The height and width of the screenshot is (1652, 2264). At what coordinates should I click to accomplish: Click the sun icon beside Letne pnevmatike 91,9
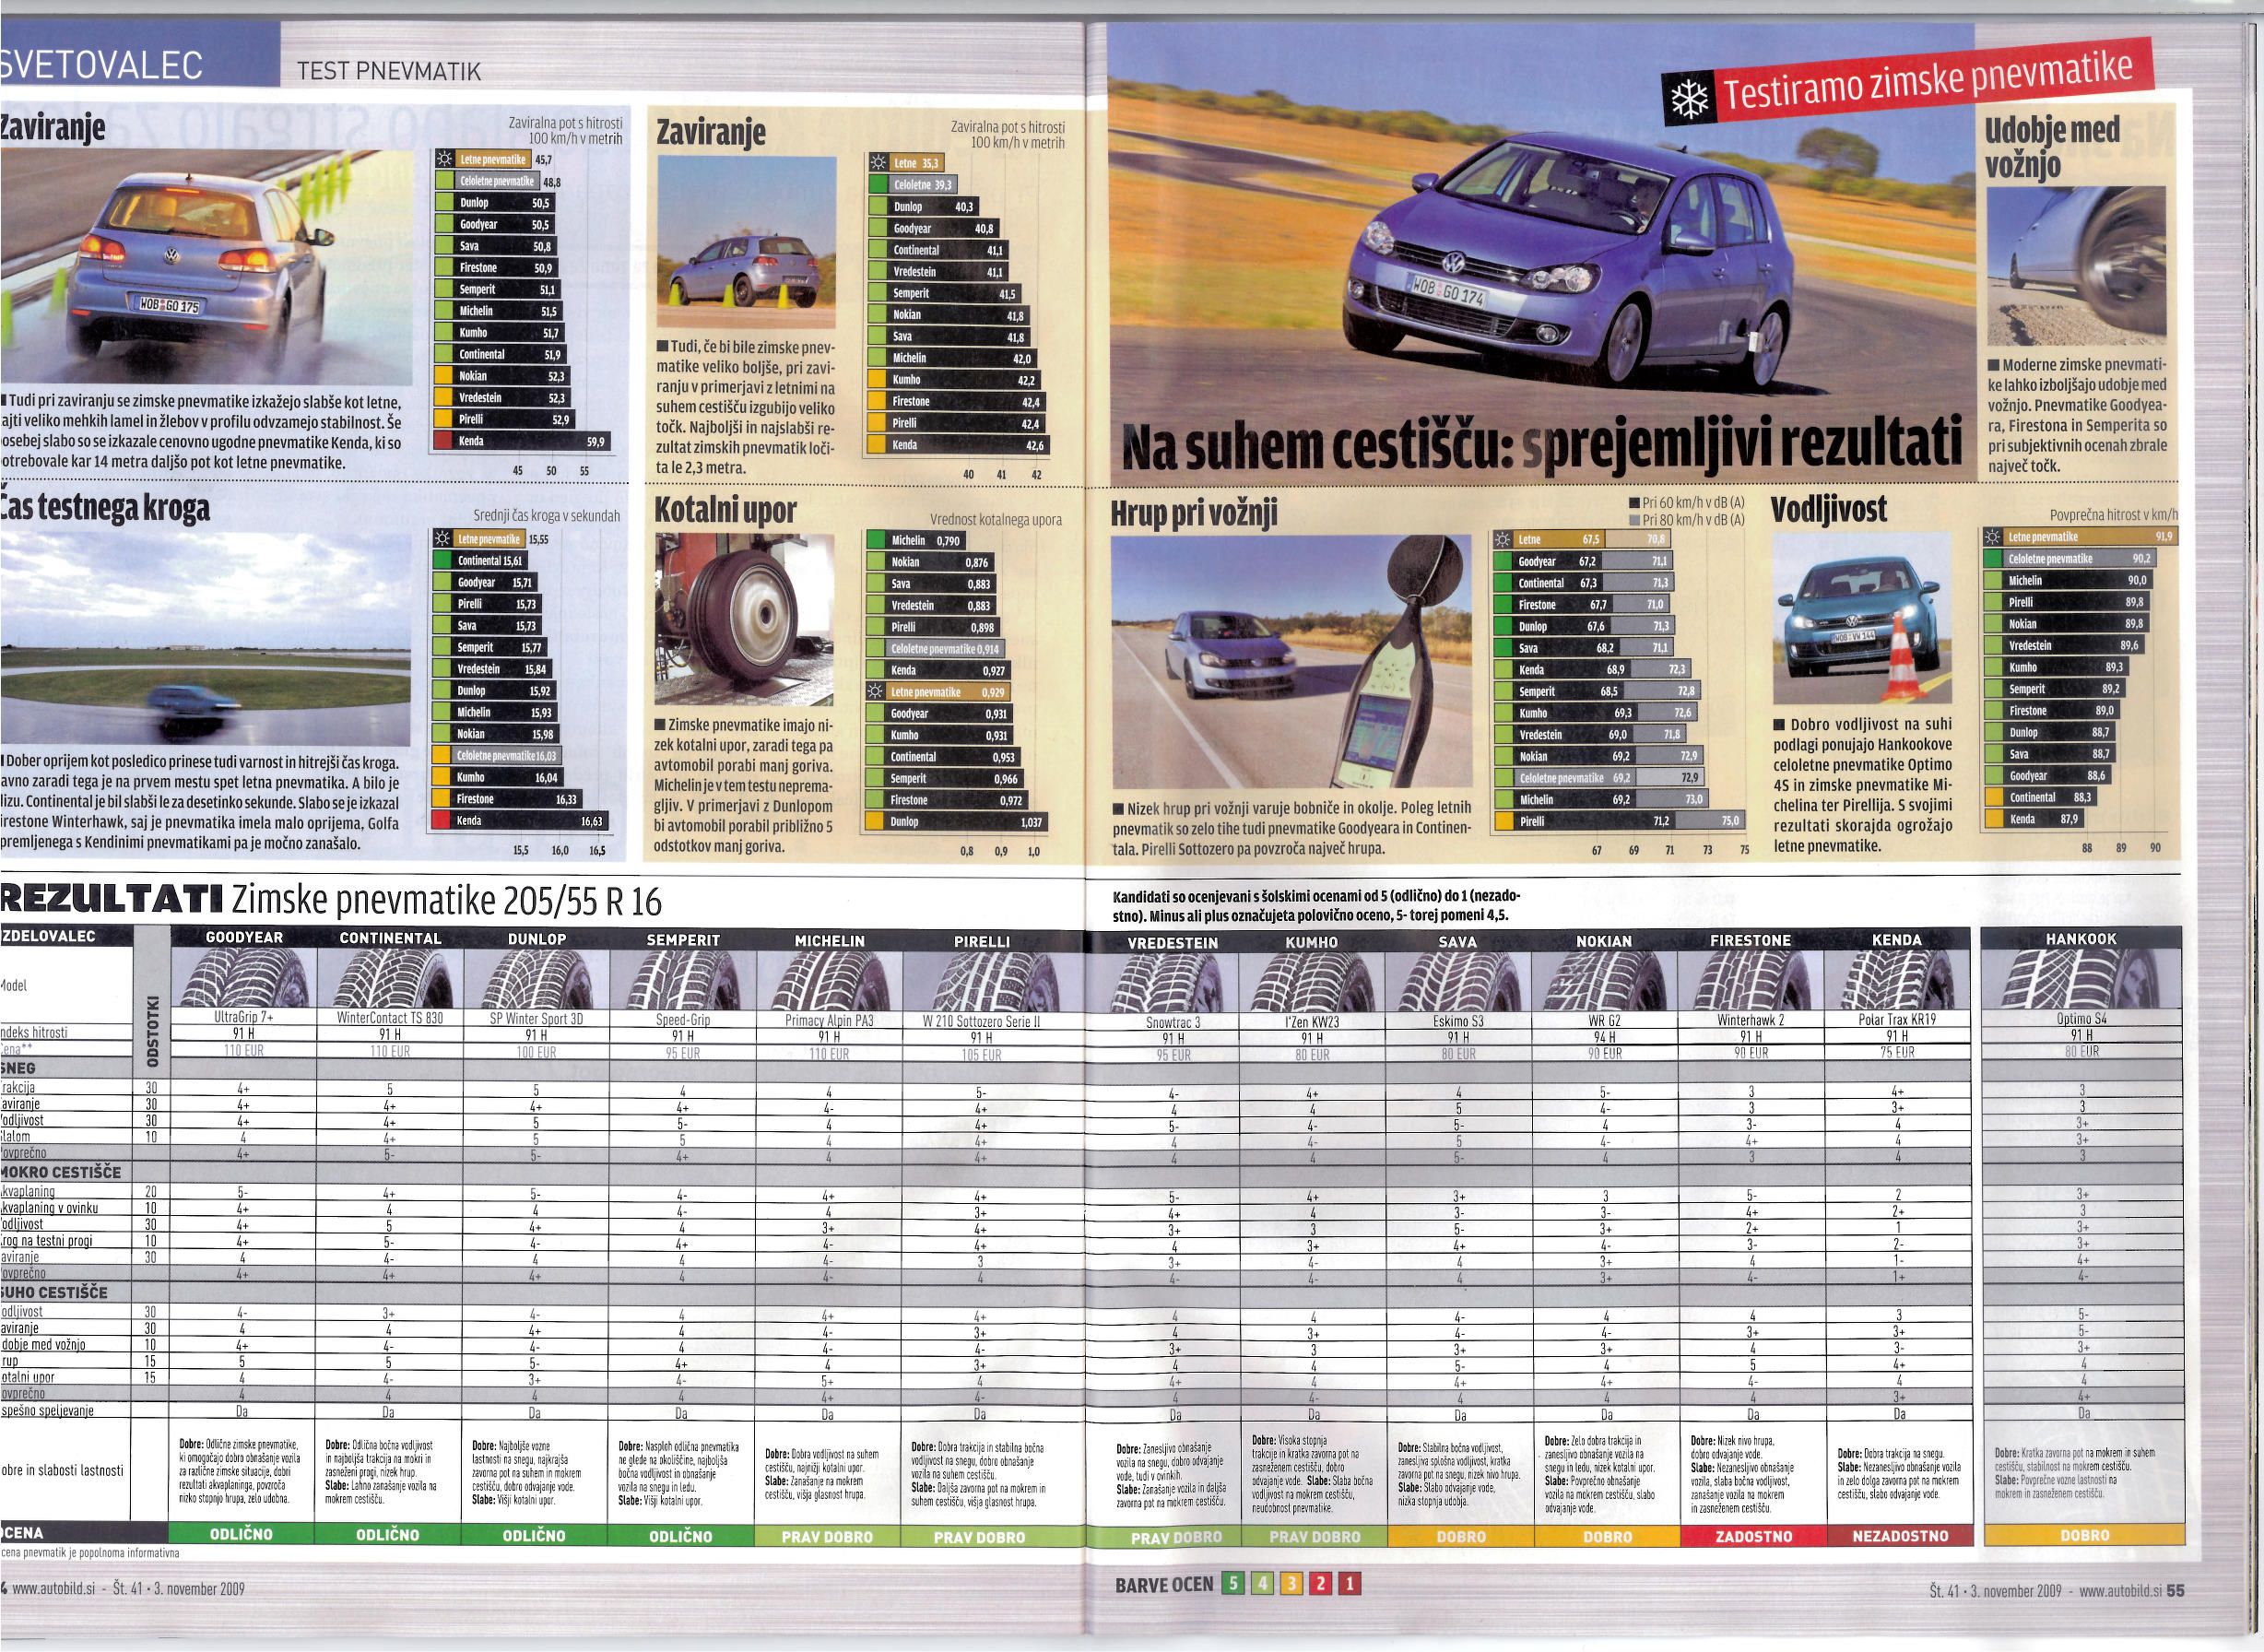click(x=1992, y=537)
